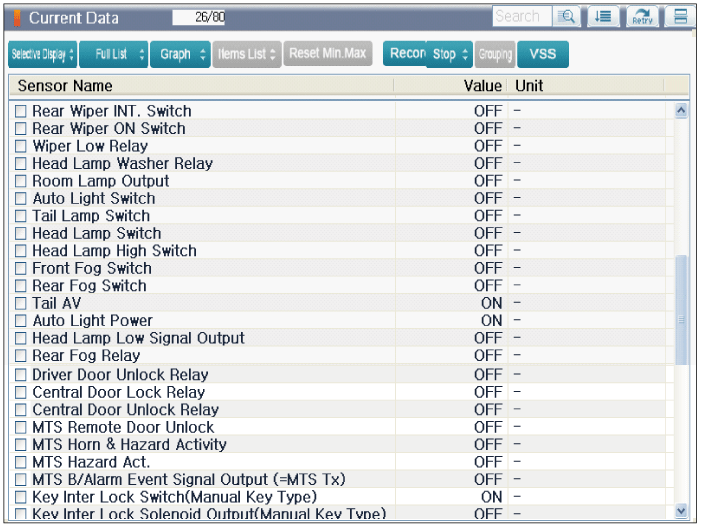The width and height of the screenshot is (701, 527).
Task: Click the search magnifier icon
Action: point(566,17)
